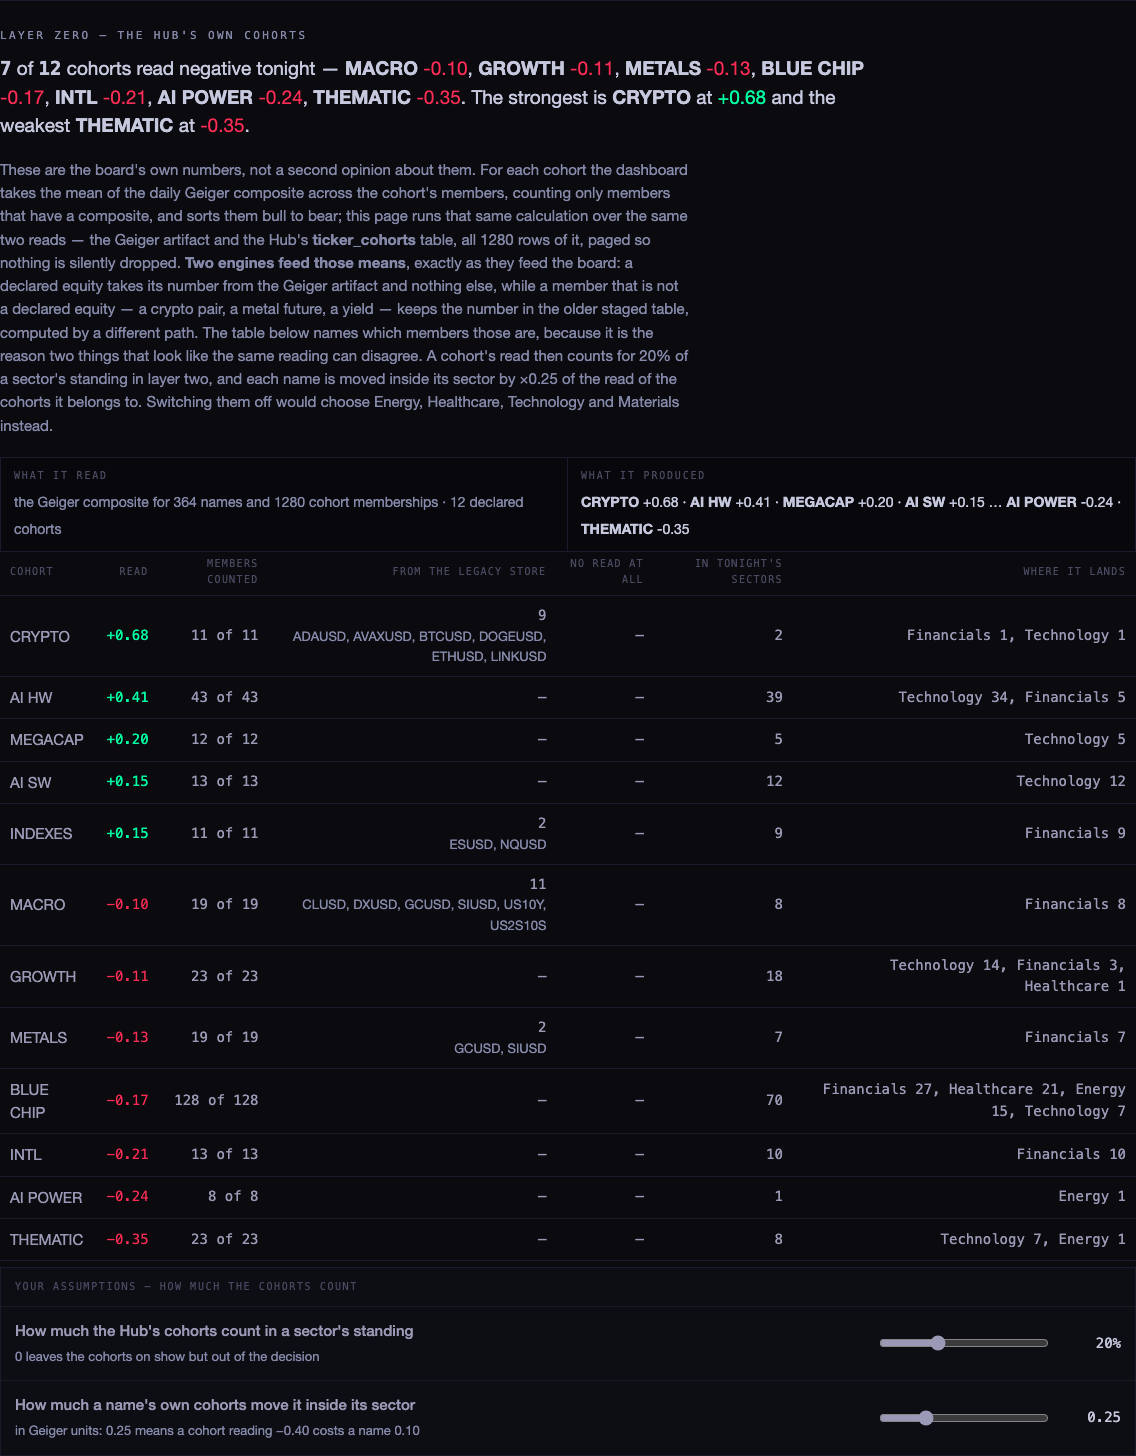Select the AI HW cohort name
This screenshot has height=1456, width=1136.
click(x=31, y=697)
